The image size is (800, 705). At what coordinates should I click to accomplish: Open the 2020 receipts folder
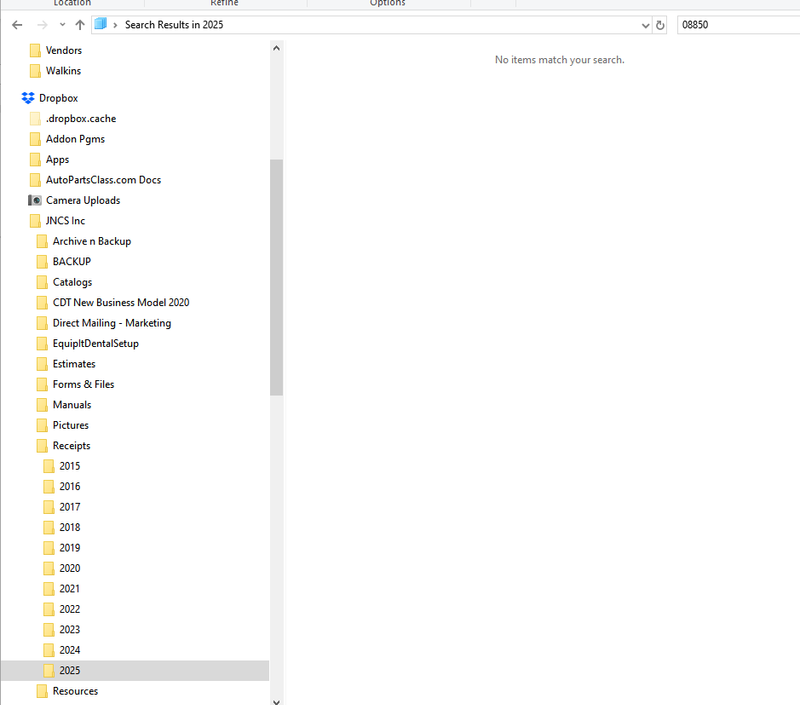click(x=69, y=568)
